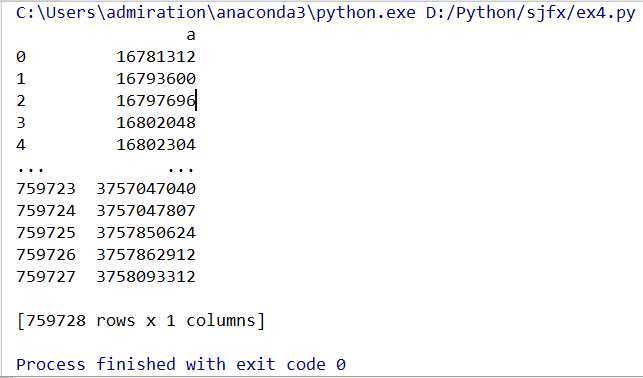Click value 3757047040 in row 759723
The height and width of the screenshot is (378, 643).
[146, 189]
